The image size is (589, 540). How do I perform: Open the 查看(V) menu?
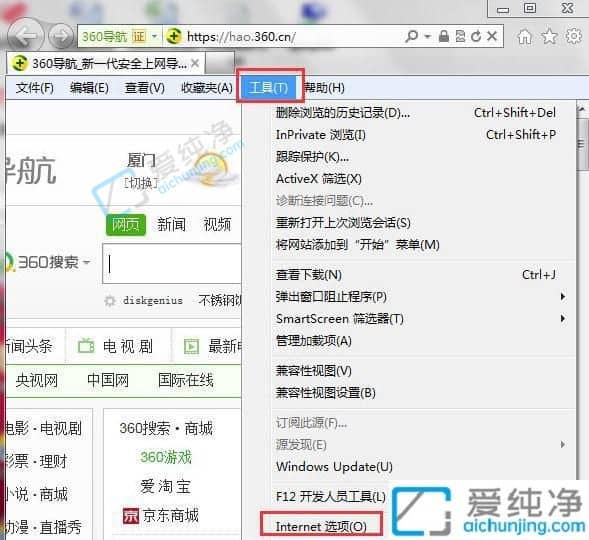145,88
